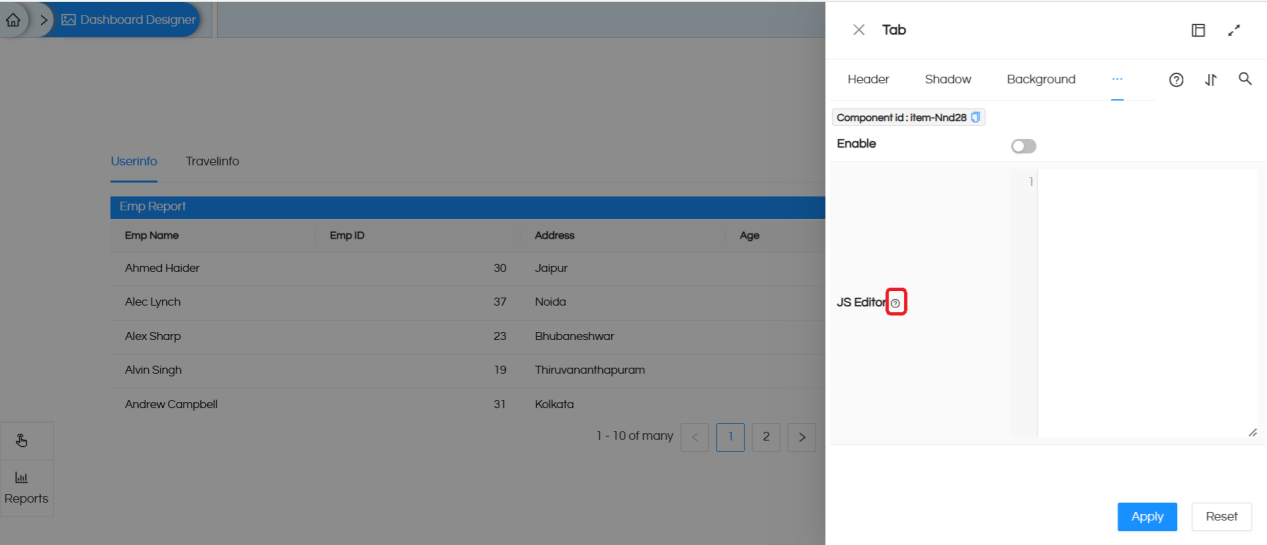This screenshot has height=545, width=1267.
Task: Click Emp ID value 19
Action: point(500,370)
